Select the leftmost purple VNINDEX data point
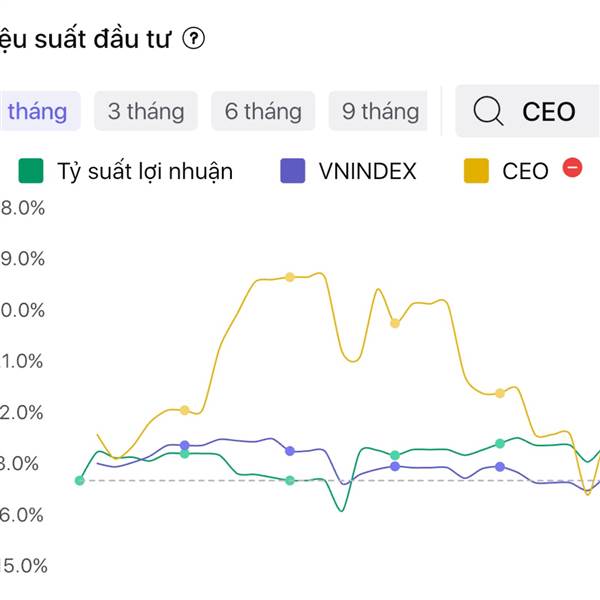This screenshot has height=600, width=600. pos(185,445)
